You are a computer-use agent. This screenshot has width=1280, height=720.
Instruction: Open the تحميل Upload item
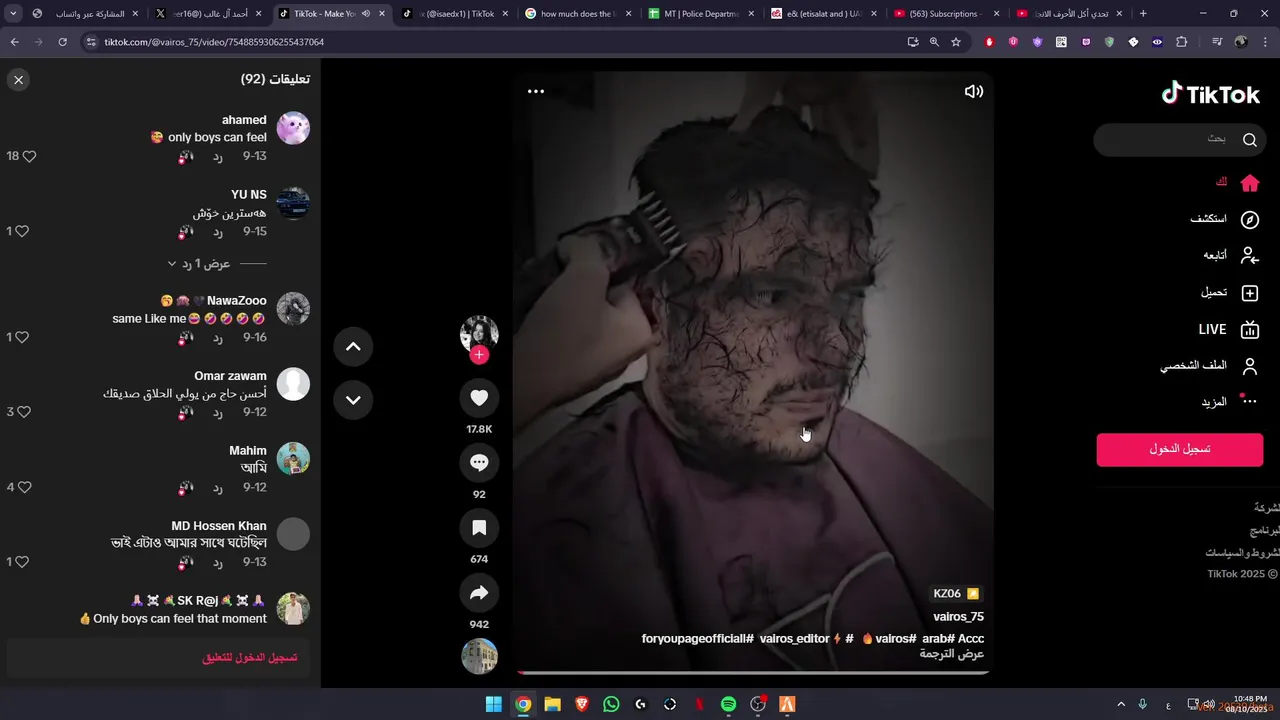(x=1230, y=293)
